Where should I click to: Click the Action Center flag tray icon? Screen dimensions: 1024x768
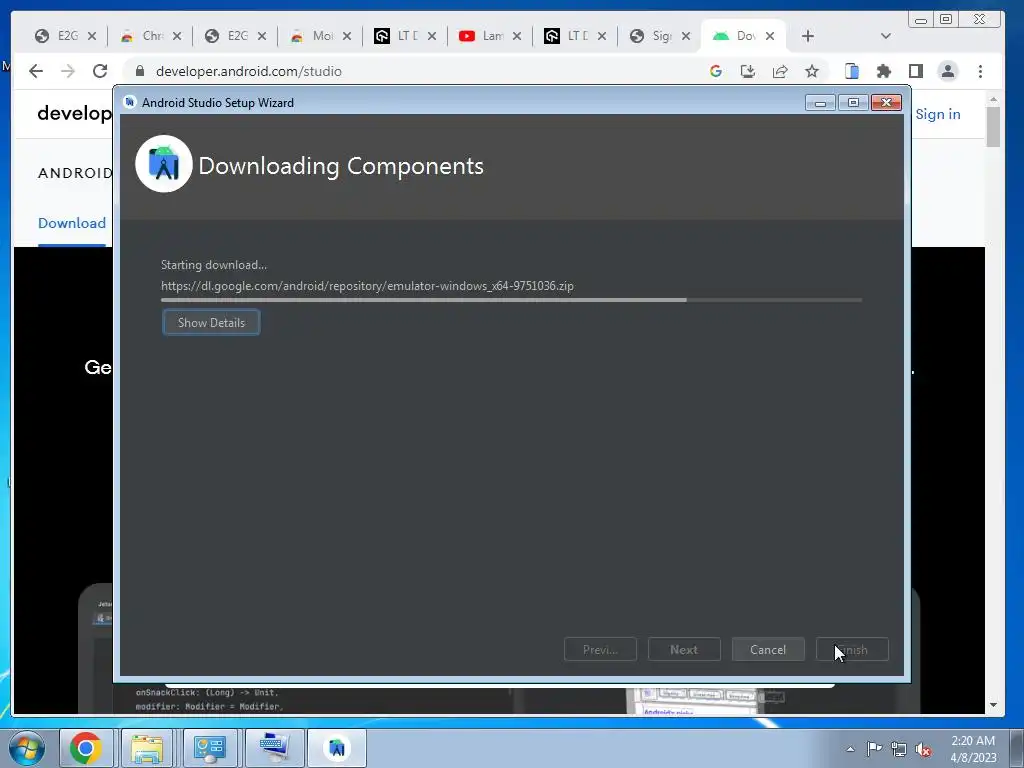coord(874,749)
